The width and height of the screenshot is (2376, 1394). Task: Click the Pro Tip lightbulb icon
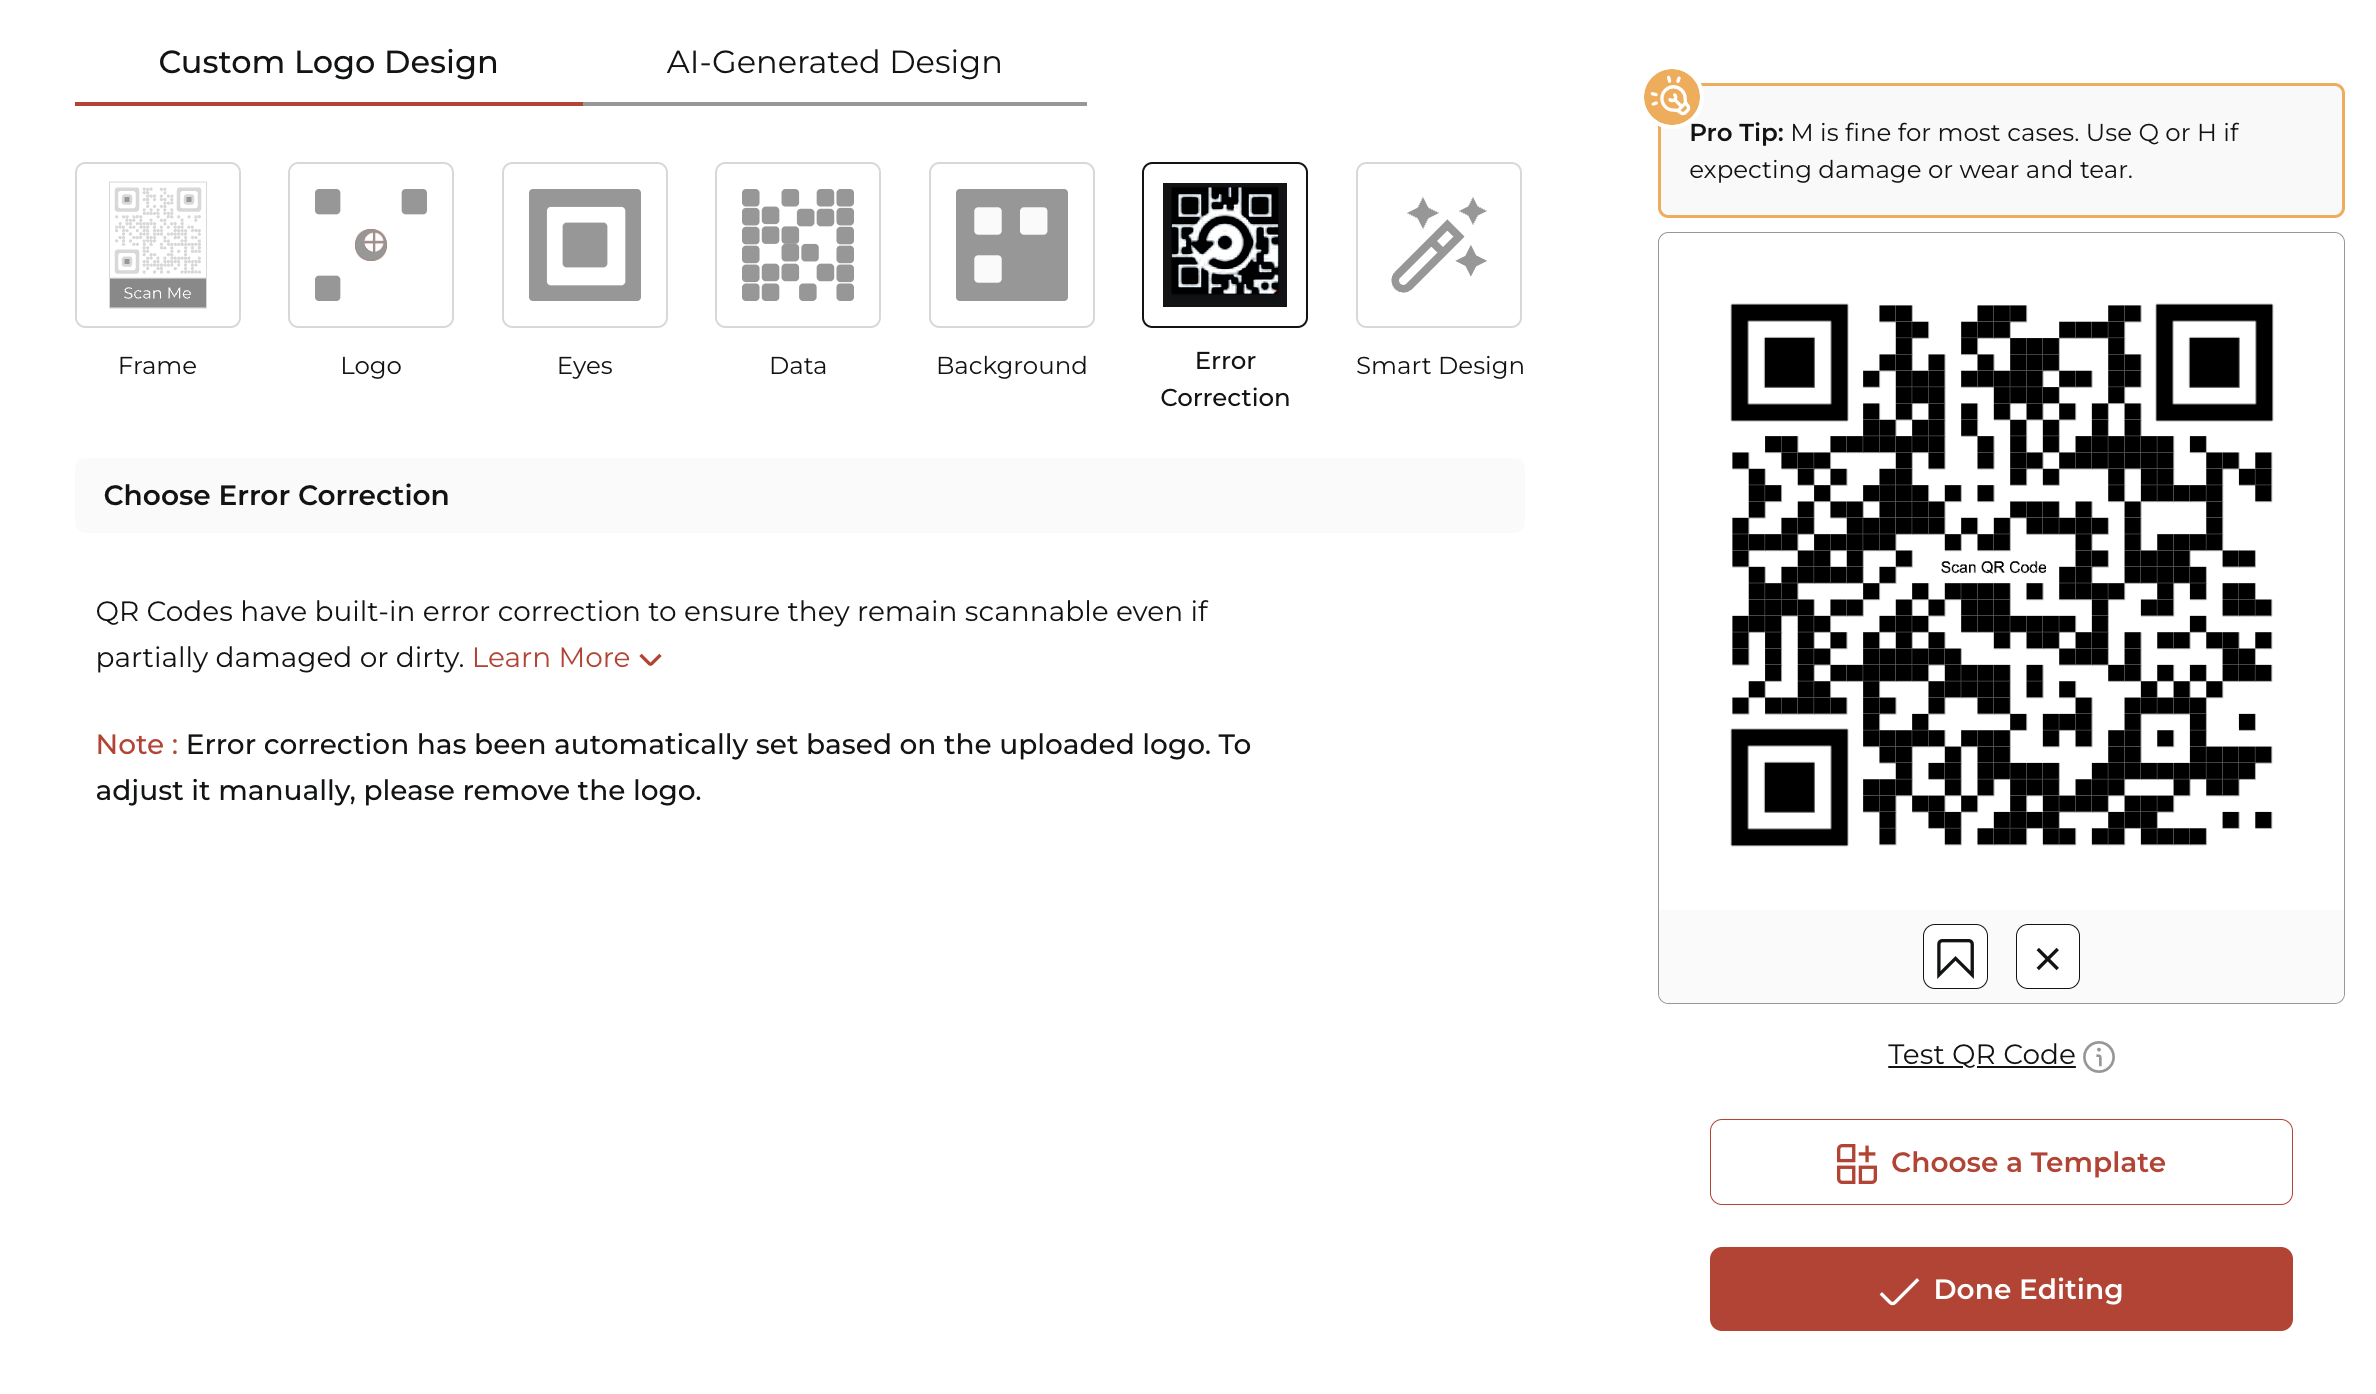click(1672, 97)
